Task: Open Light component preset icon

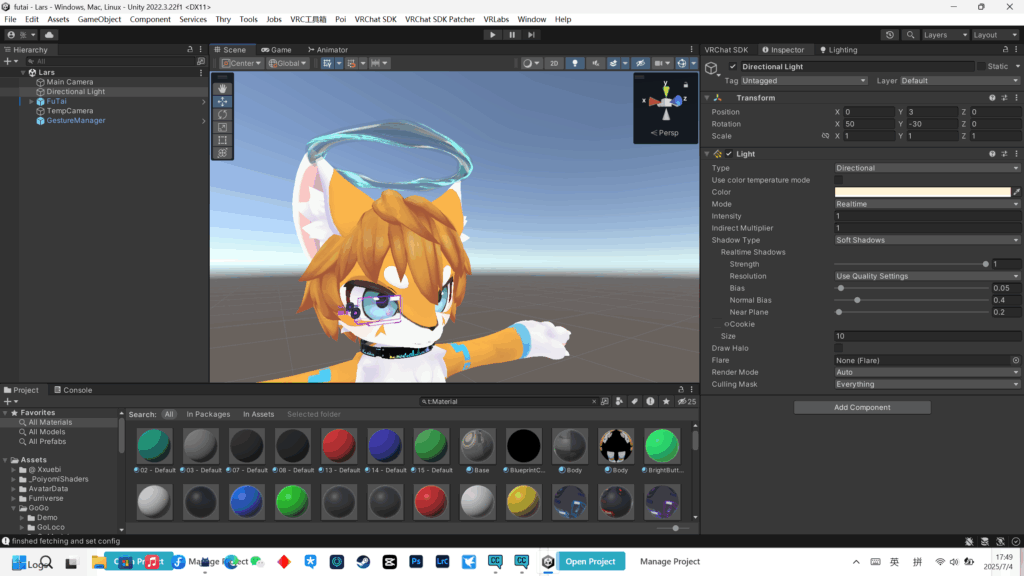Action: pos(1004,154)
